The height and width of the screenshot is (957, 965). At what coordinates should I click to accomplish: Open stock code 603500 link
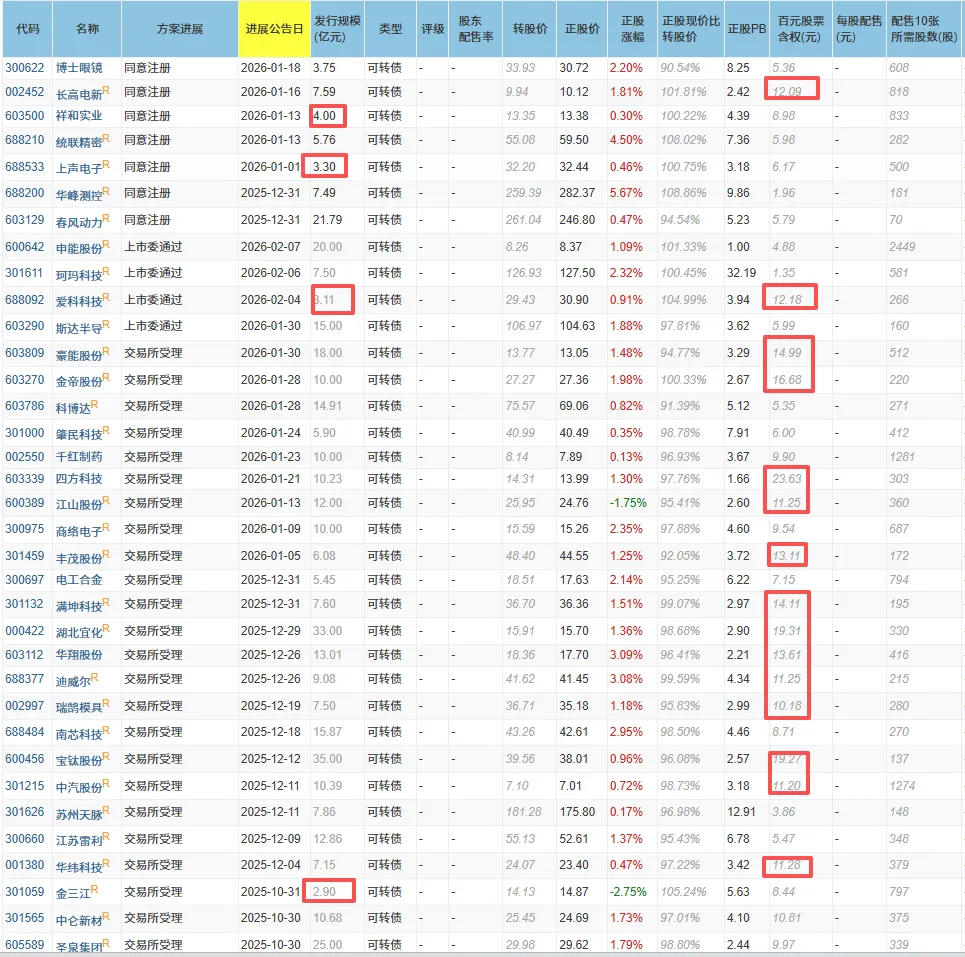coord(25,116)
